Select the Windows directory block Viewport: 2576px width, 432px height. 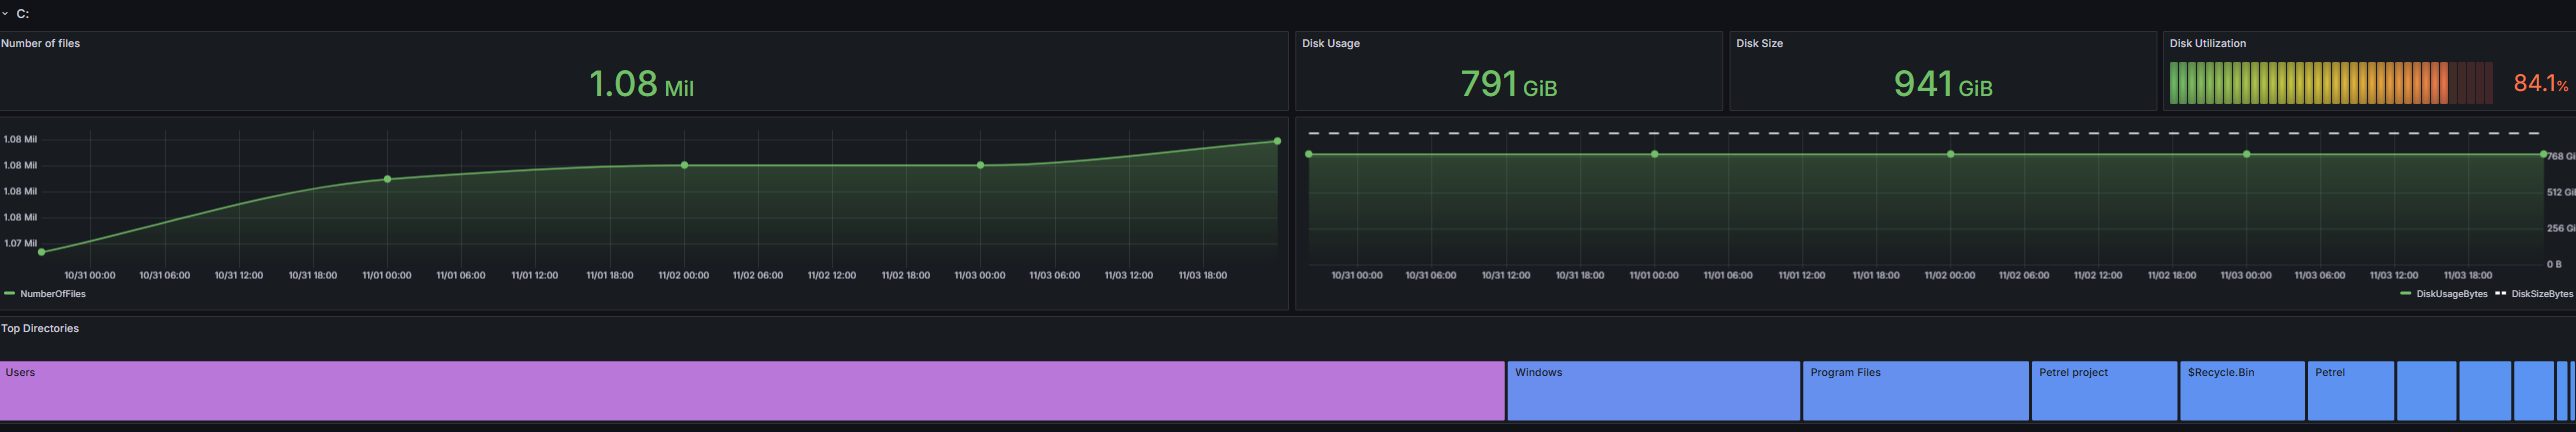(x=1654, y=391)
